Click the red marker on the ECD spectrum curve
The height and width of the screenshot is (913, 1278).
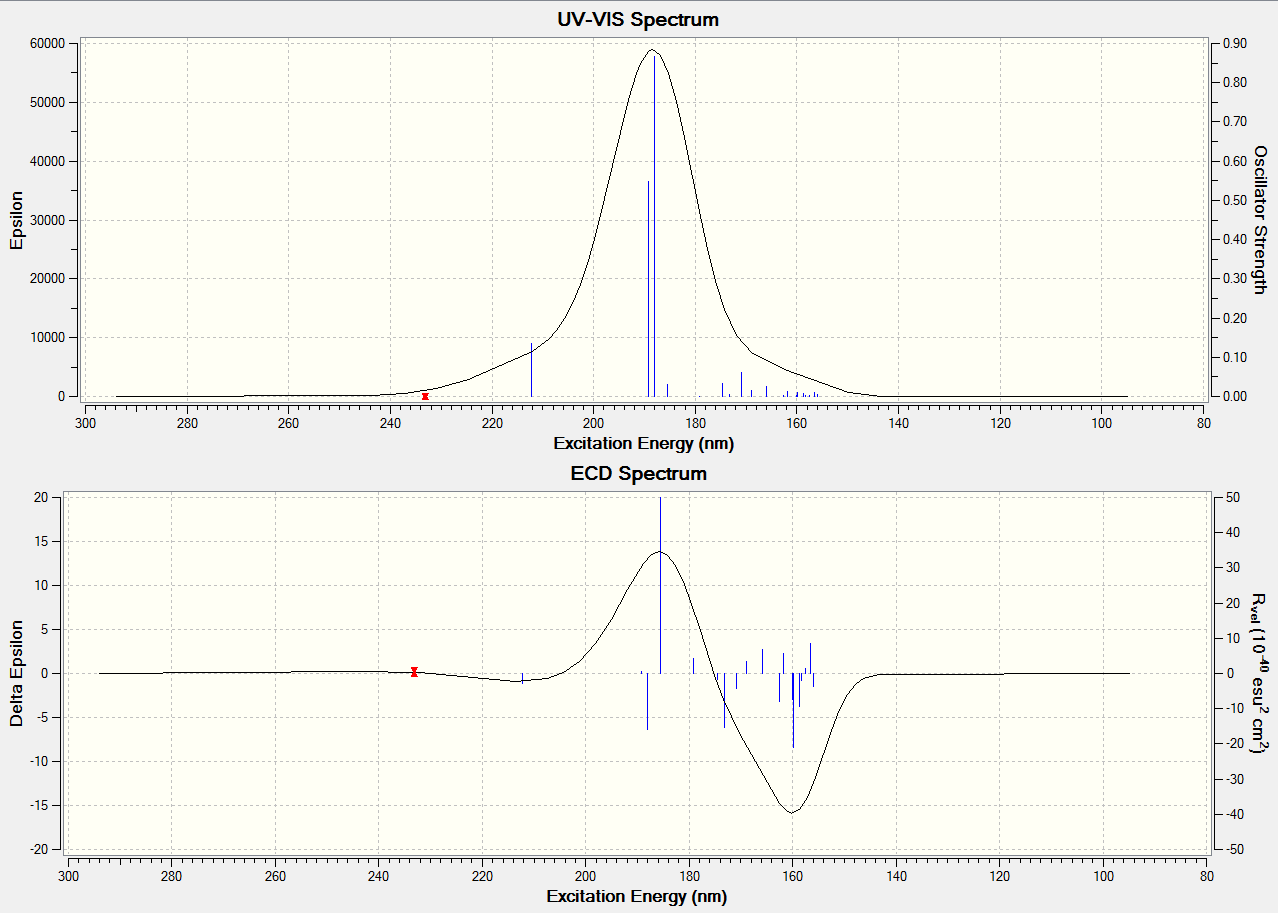coord(414,672)
